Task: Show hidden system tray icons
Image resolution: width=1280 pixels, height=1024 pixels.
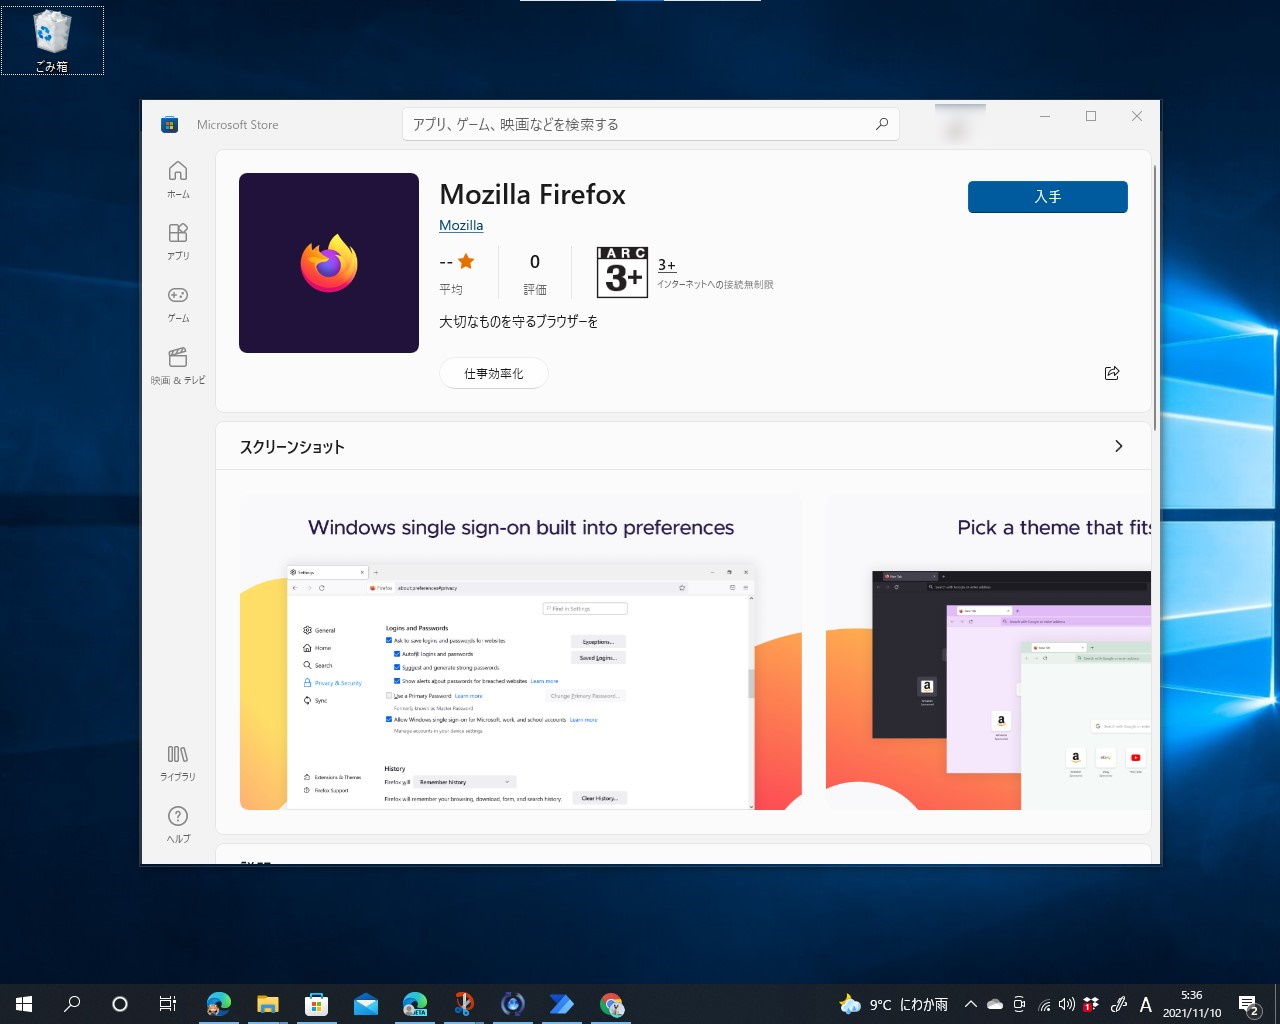Action: [970, 1003]
